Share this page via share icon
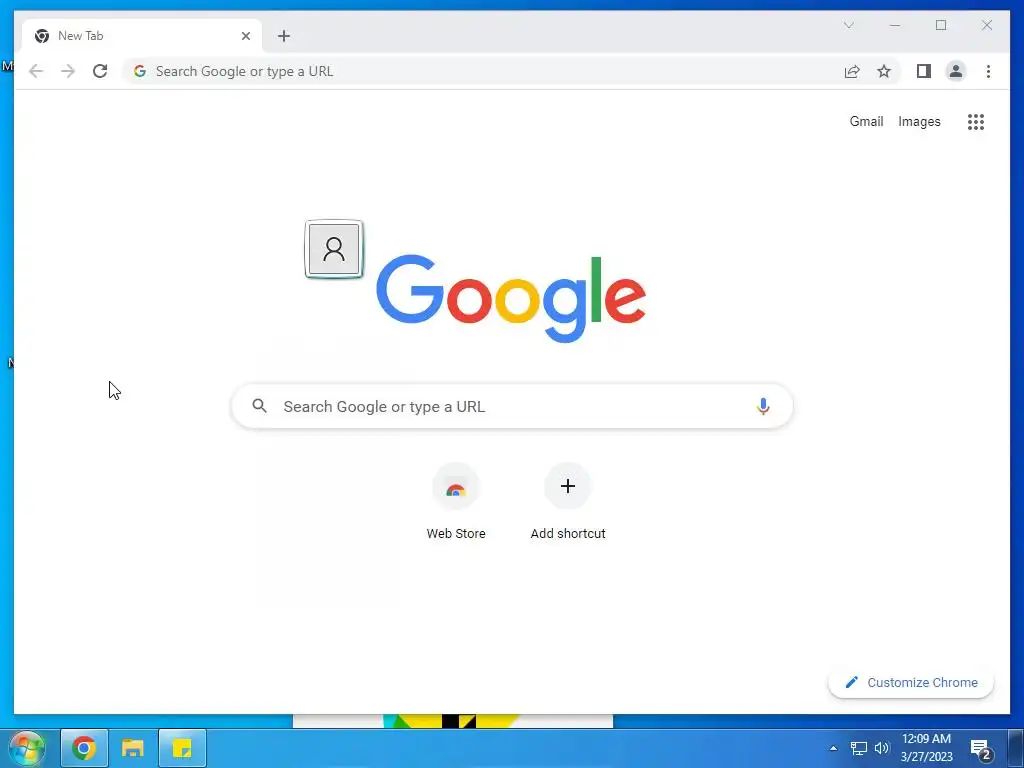 (x=852, y=71)
